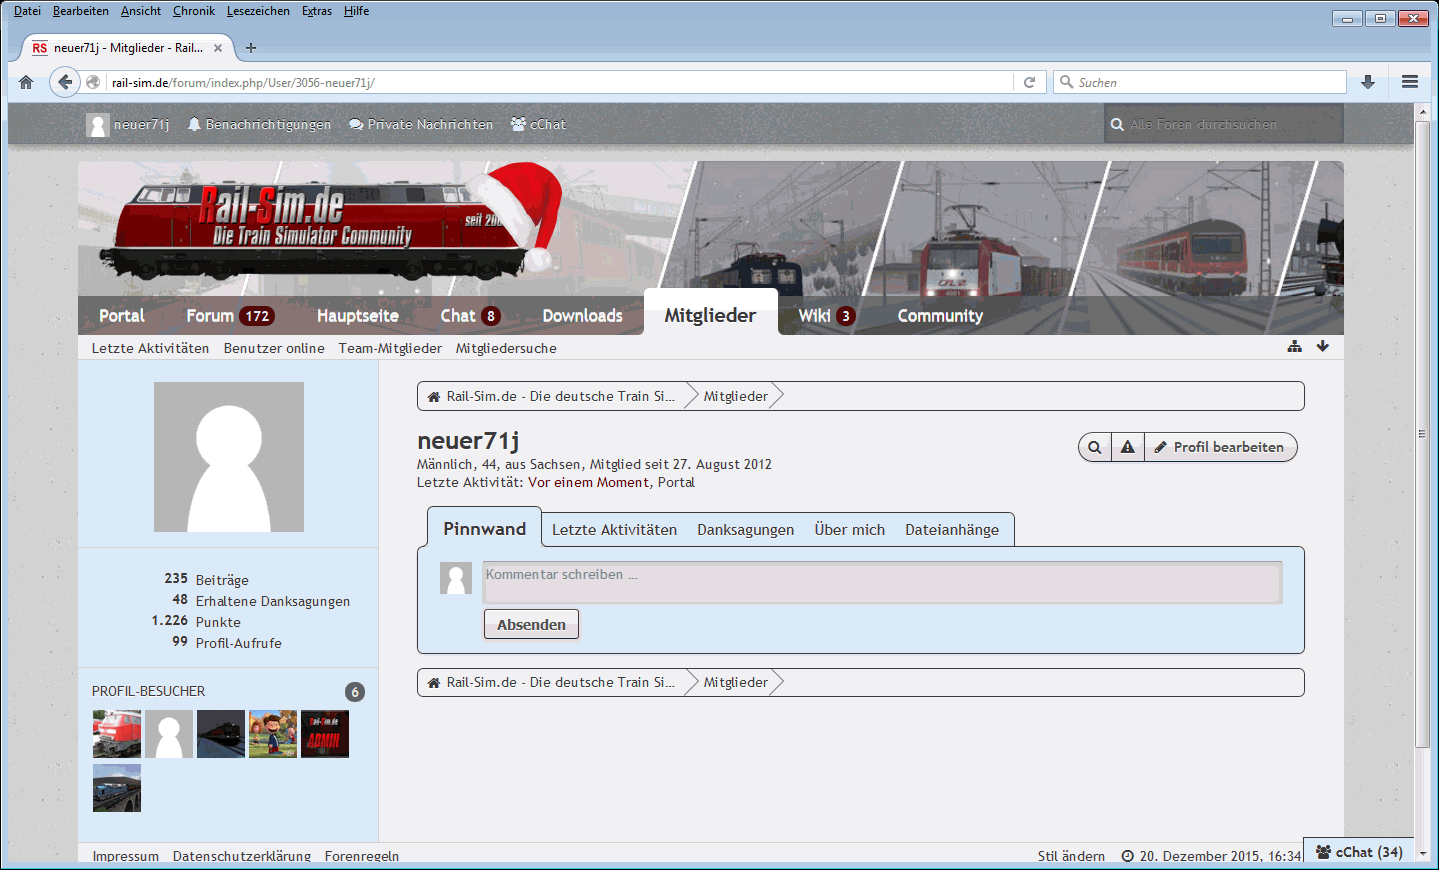Viewport: 1439px width, 870px height.
Task: Open the Wiki navigation tab
Action: click(x=826, y=316)
